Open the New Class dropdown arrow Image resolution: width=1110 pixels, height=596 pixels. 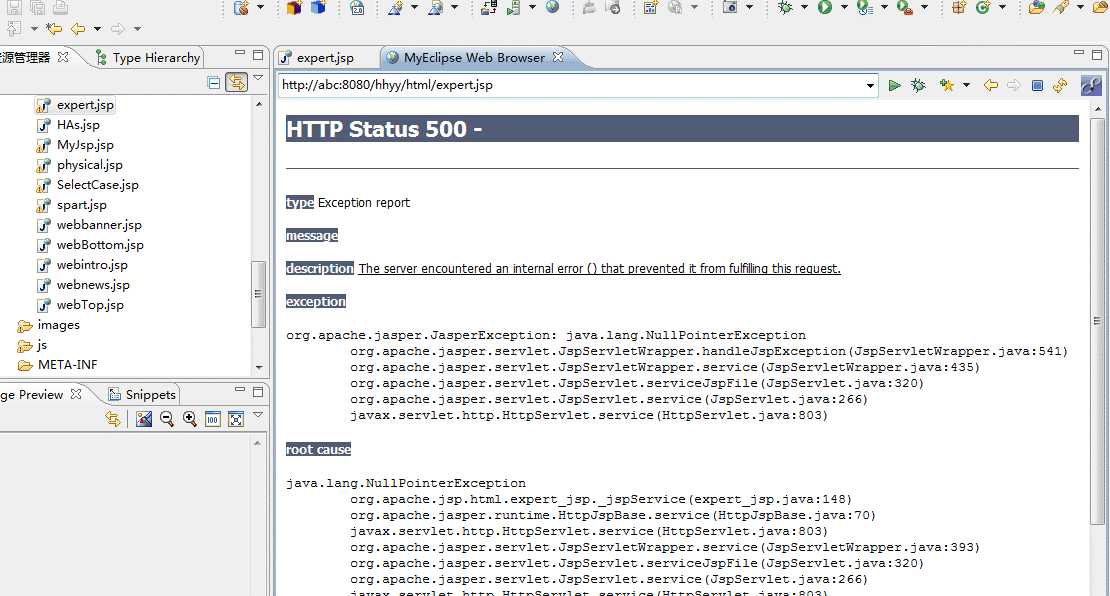point(1001,8)
